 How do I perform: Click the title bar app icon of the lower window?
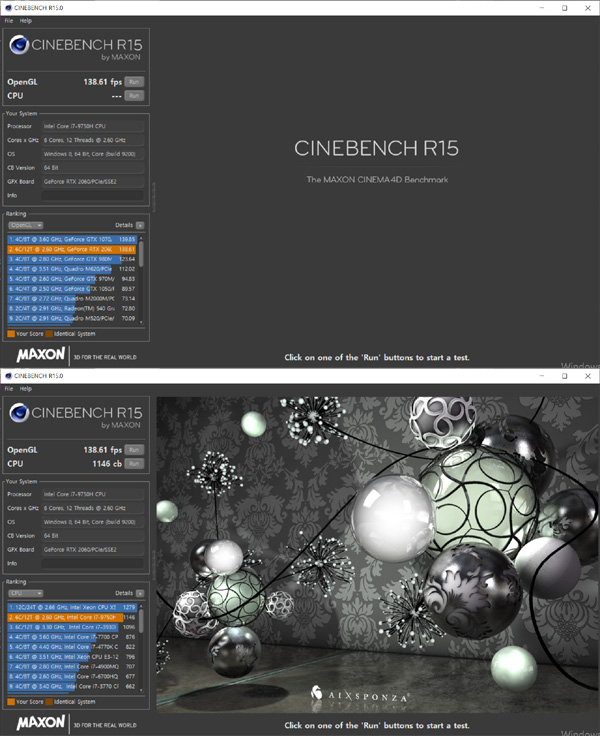click(8, 376)
